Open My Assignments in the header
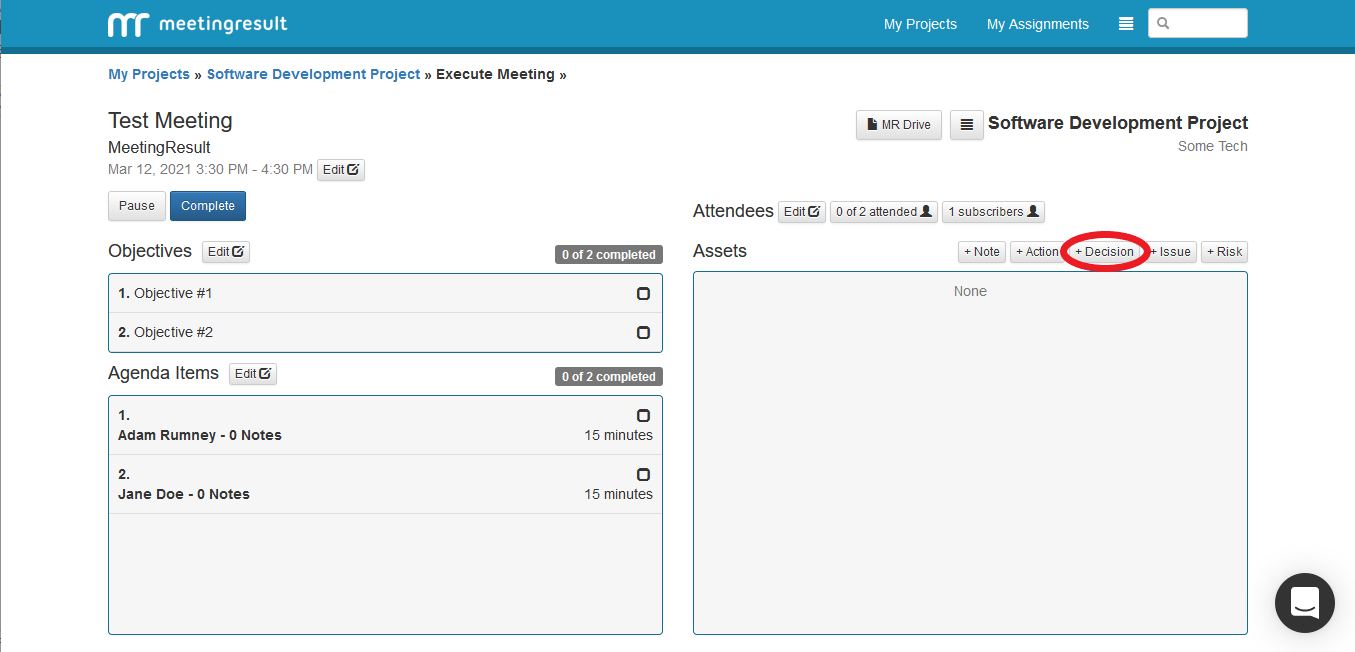This screenshot has width=1355, height=652. [x=1037, y=24]
